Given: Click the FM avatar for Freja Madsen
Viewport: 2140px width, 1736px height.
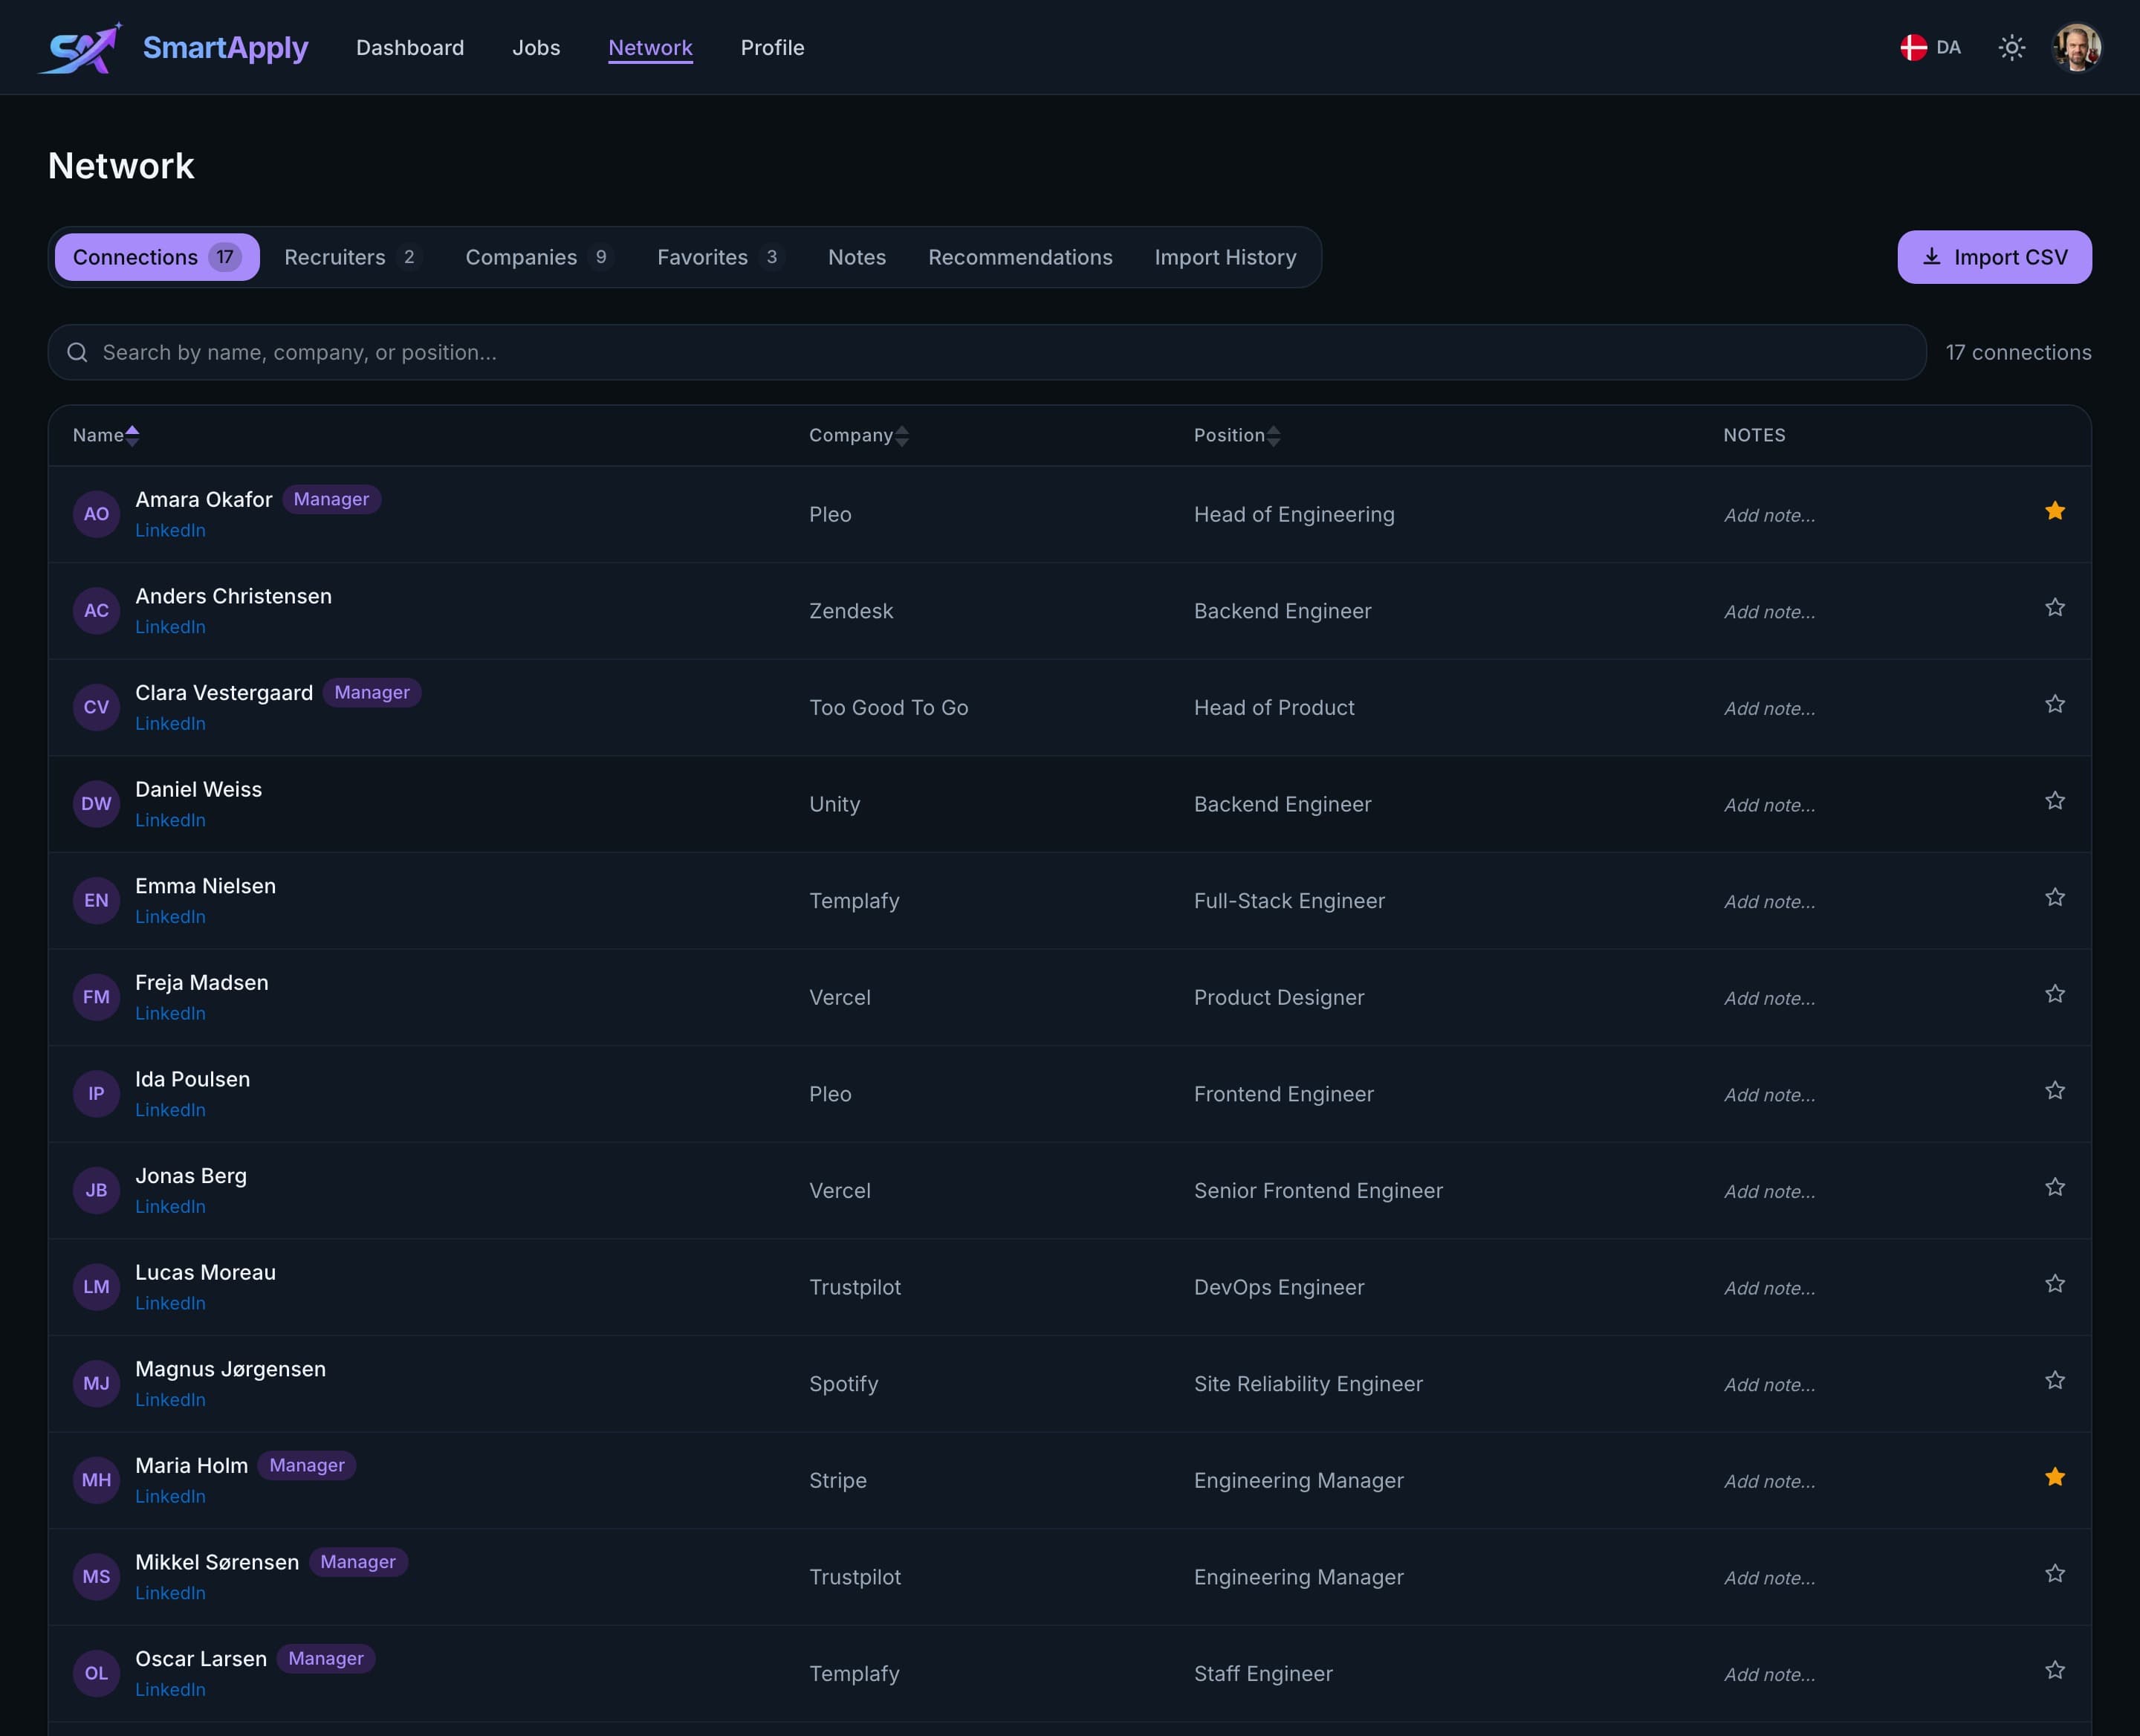Looking at the screenshot, I should (x=96, y=997).
